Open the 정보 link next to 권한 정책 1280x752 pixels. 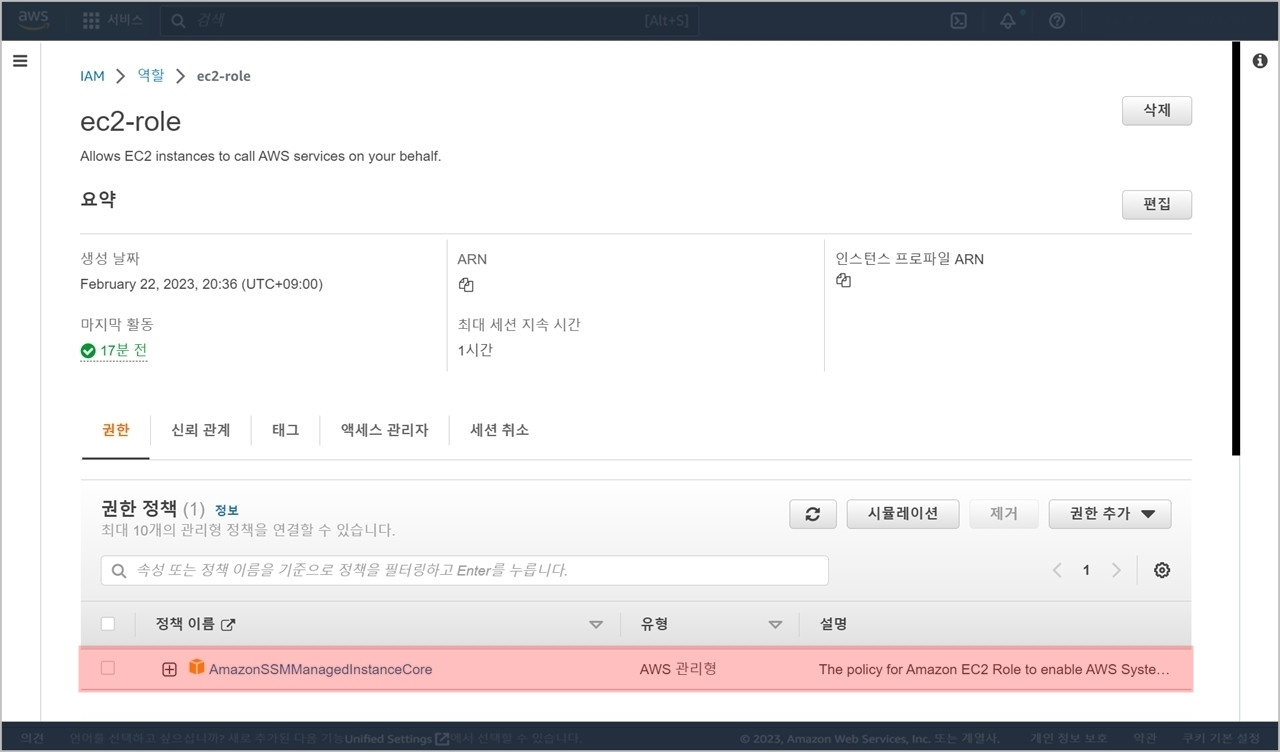227,510
